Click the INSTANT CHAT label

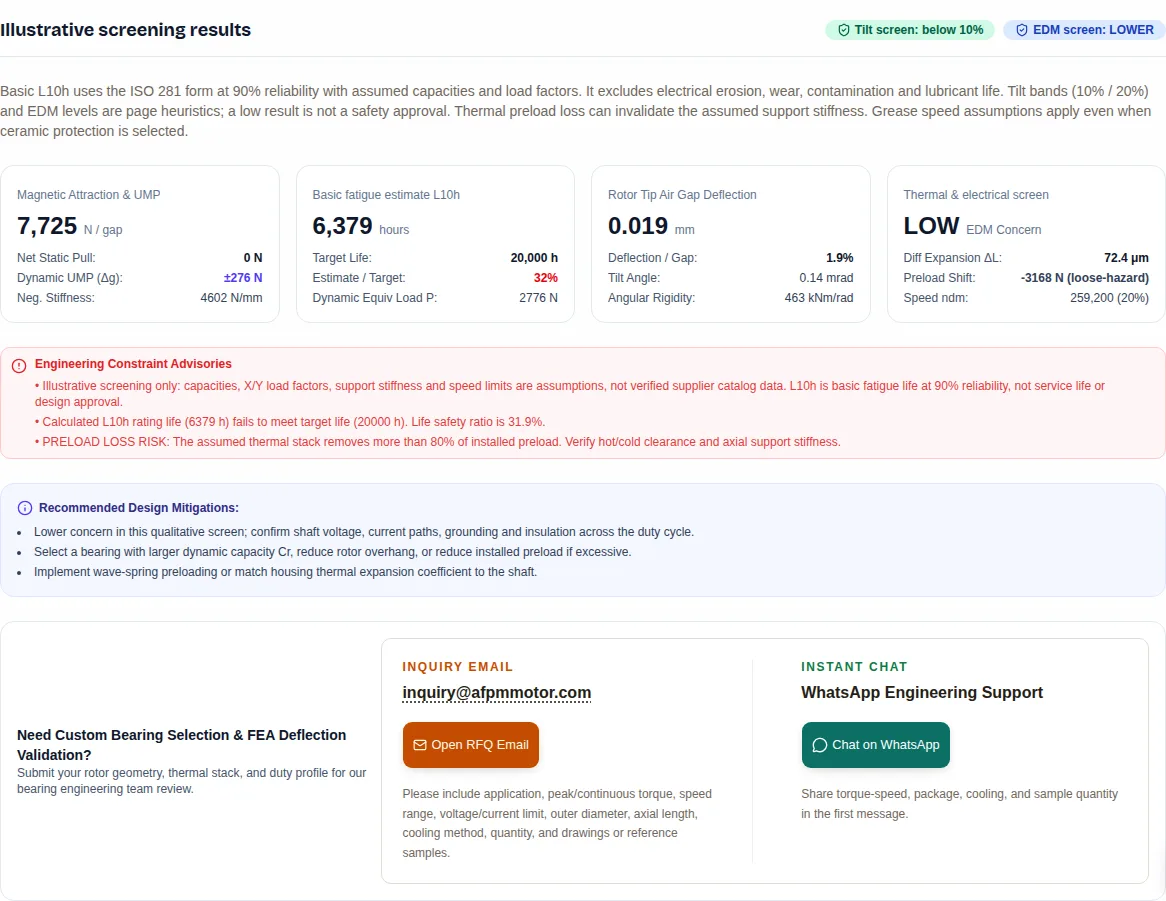[x=854, y=667]
